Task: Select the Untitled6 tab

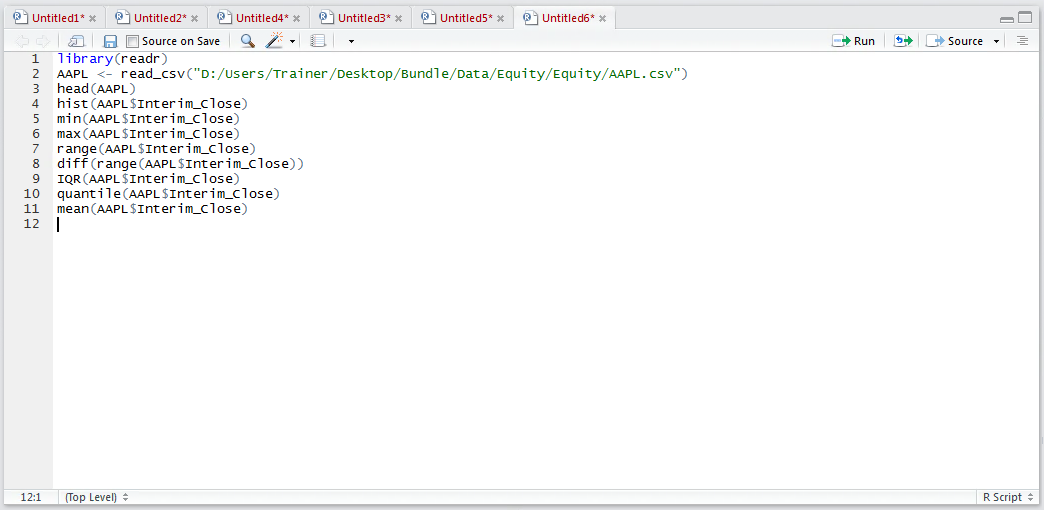Action: coord(569,19)
